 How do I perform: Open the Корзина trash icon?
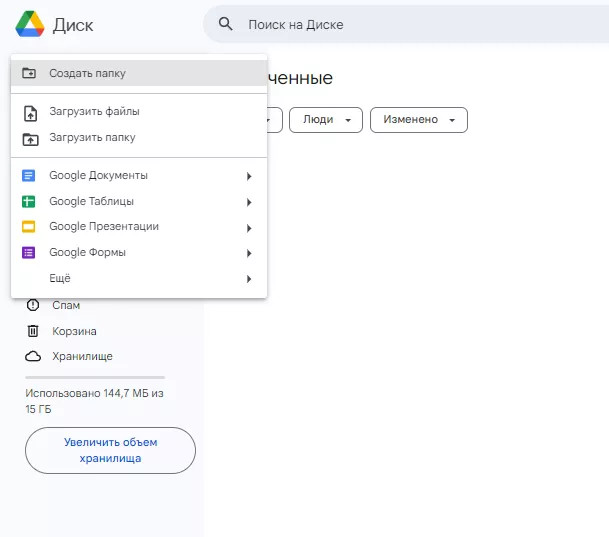point(33,331)
